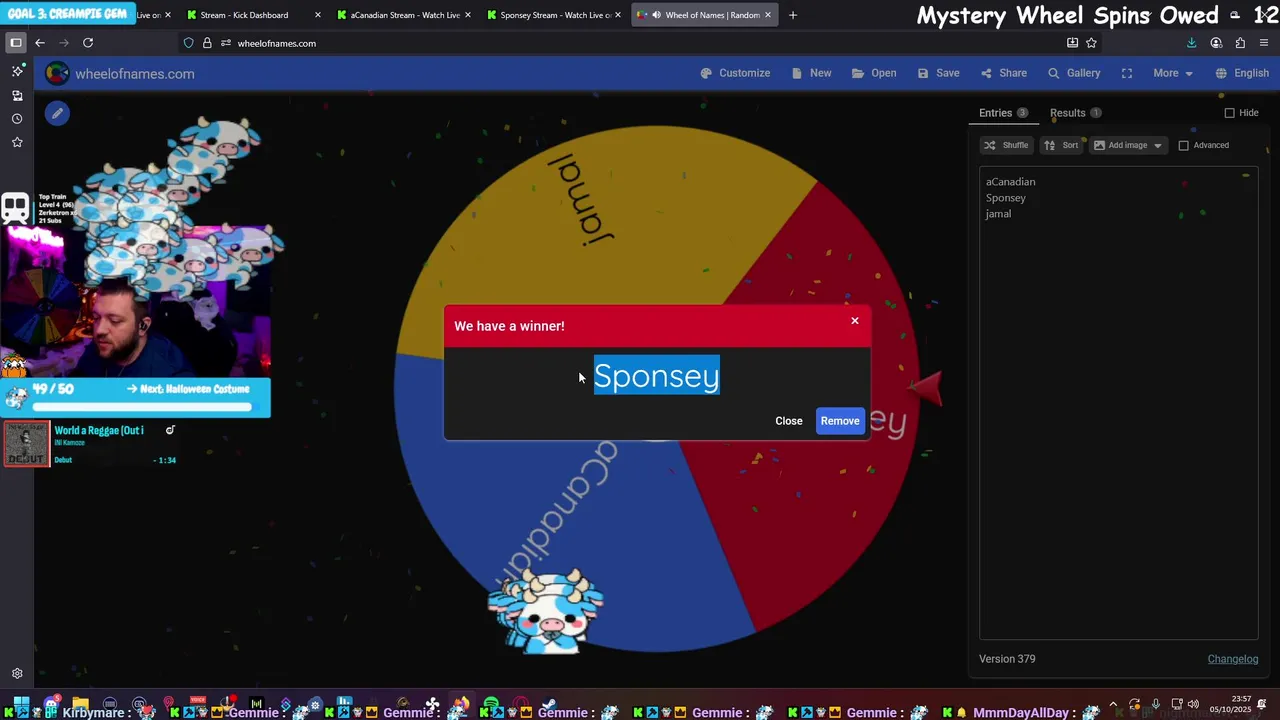Show hidden system tray icons
The height and width of the screenshot is (720, 1280).
[1113, 704]
